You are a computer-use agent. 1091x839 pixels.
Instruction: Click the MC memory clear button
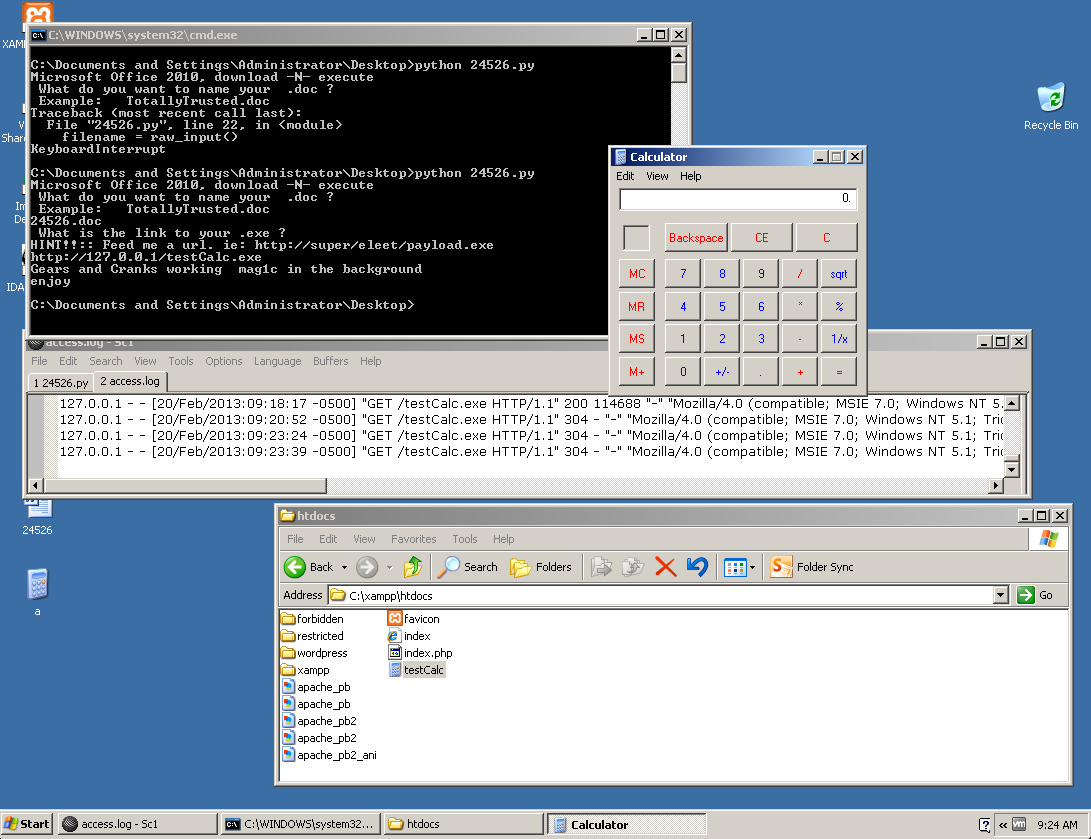637,274
